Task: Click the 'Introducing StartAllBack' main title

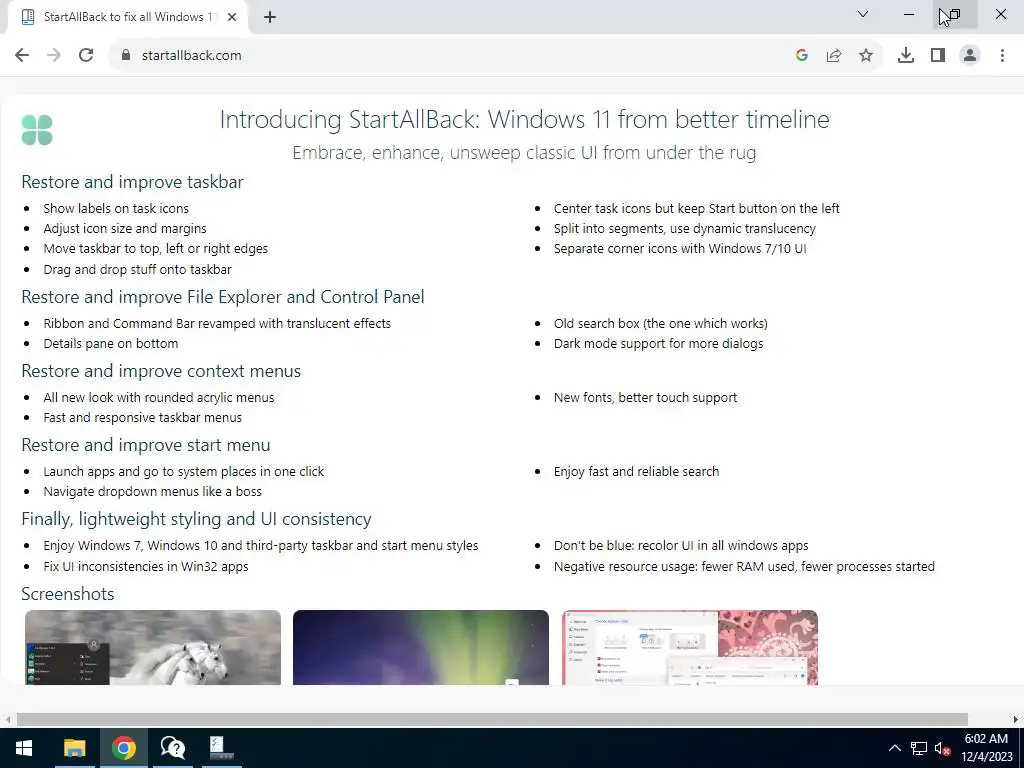Action: [524, 120]
